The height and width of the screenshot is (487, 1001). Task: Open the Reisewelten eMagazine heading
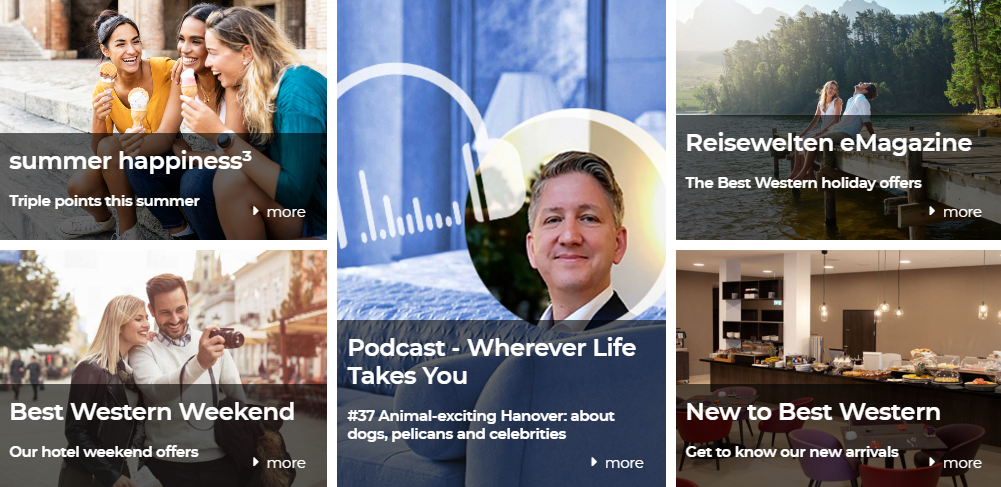pyautogui.click(x=829, y=142)
